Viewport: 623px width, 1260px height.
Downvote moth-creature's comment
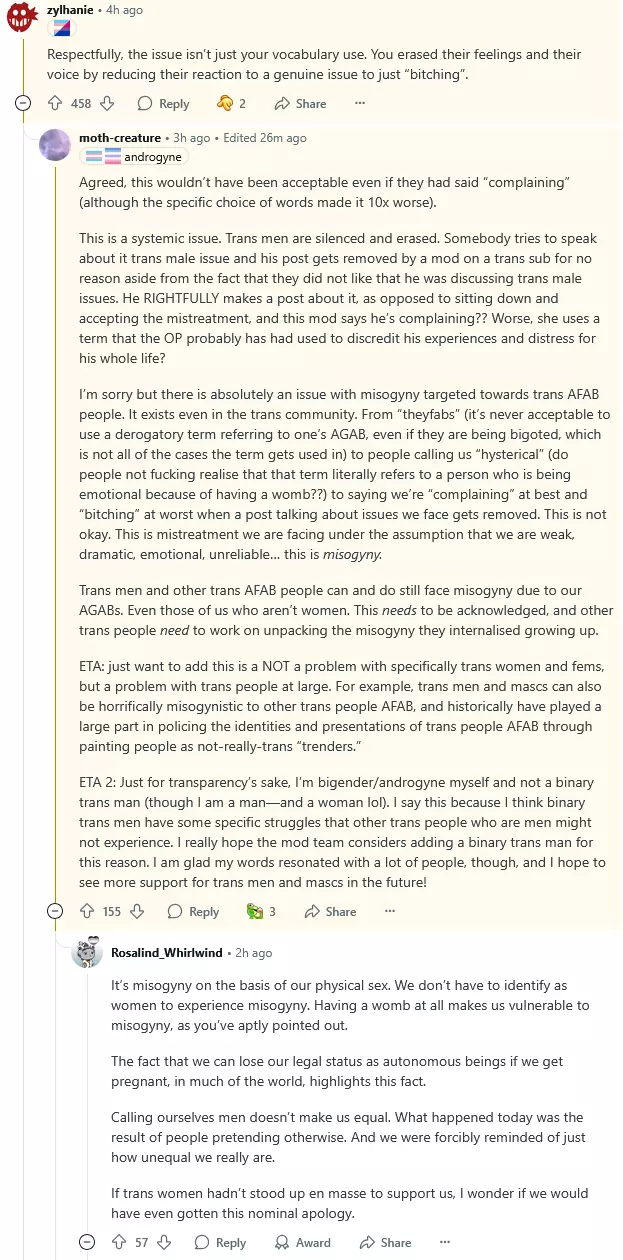[137, 911]
